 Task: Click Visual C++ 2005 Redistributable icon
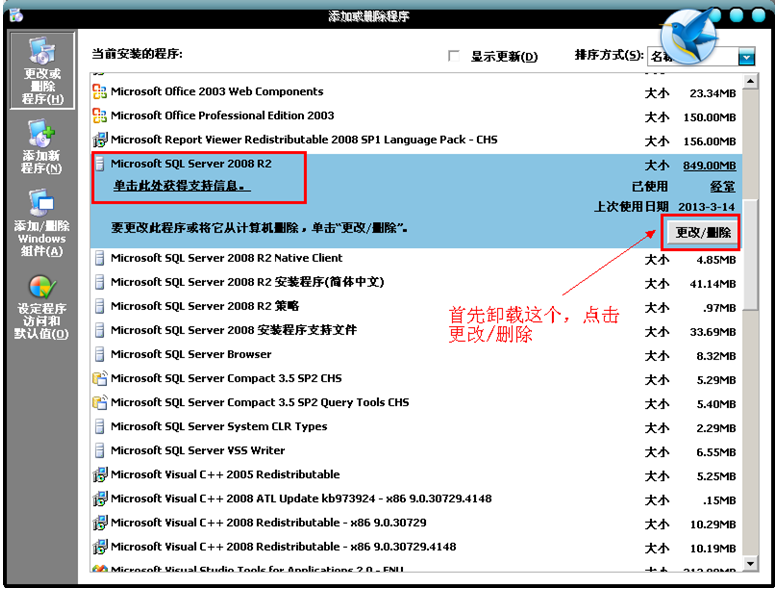tap(99, 475)
